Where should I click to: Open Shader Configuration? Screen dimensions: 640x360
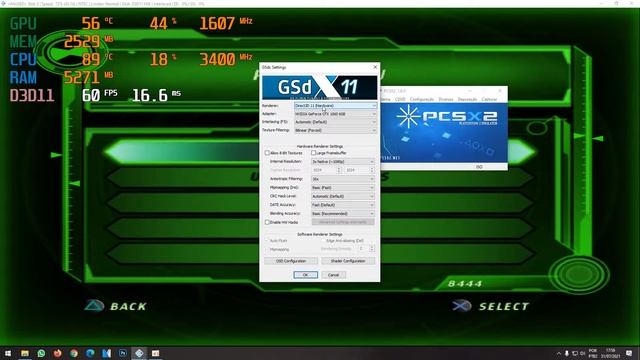pos(348,261)
